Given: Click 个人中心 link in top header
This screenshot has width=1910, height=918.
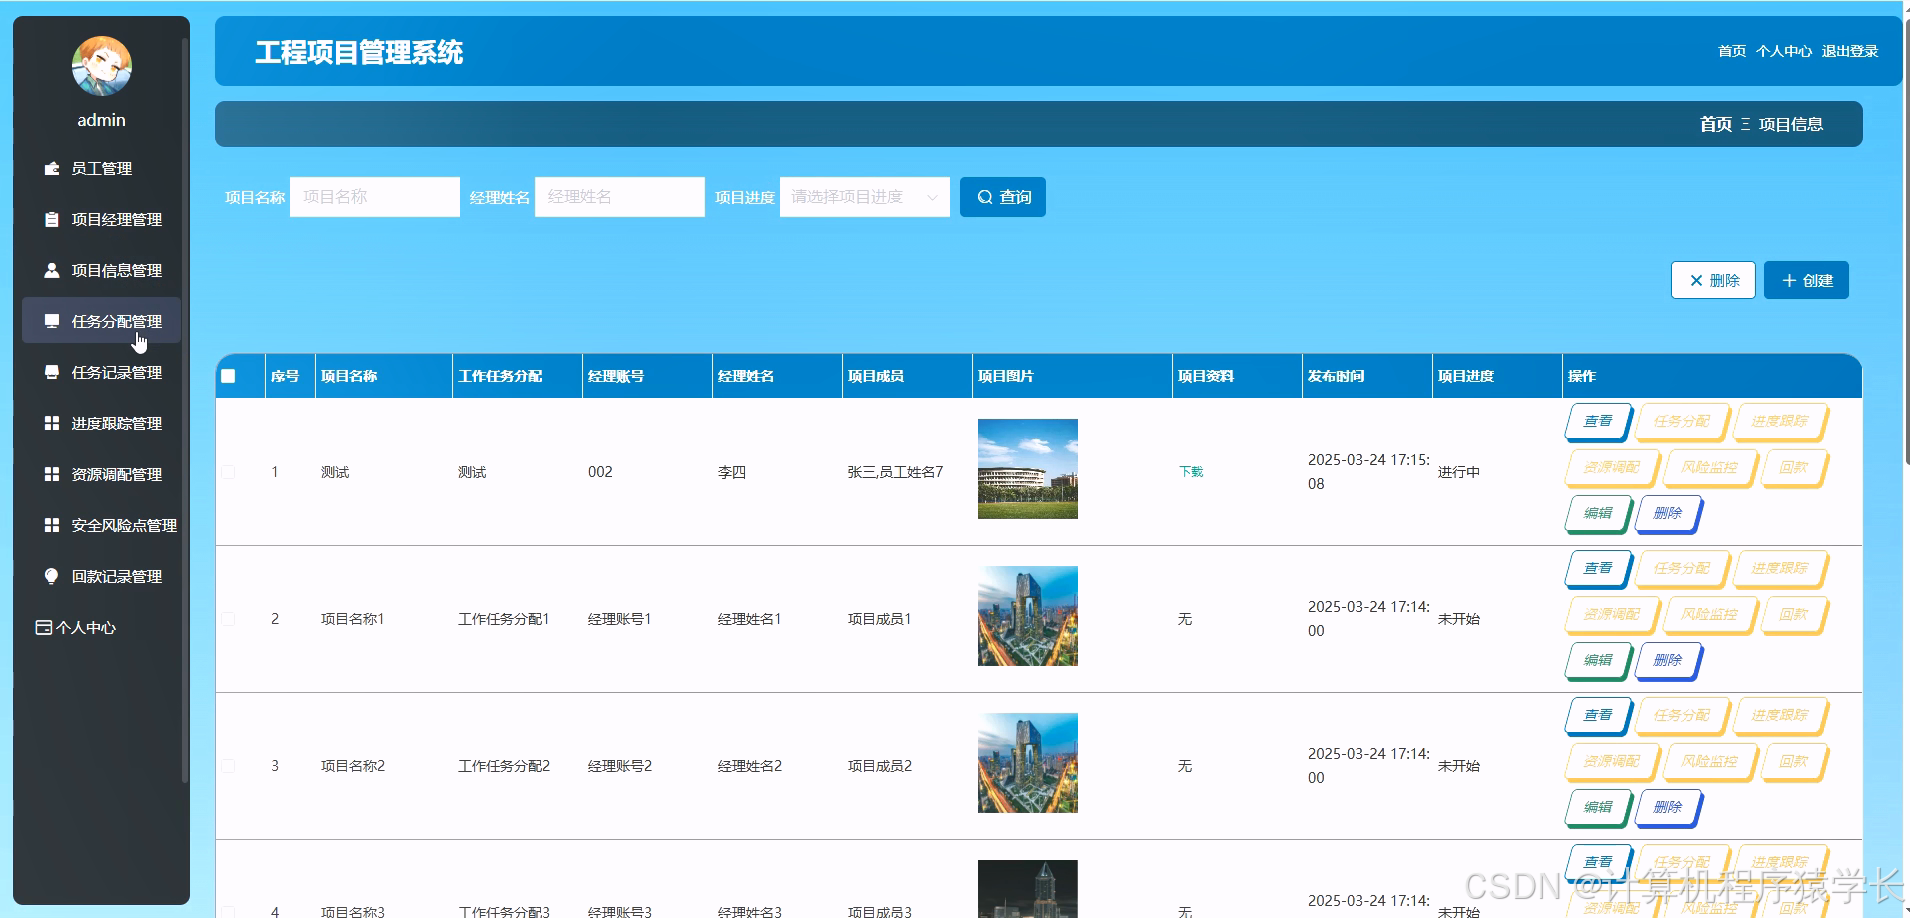Looking at the screenshot, I should click(1784, 51).
